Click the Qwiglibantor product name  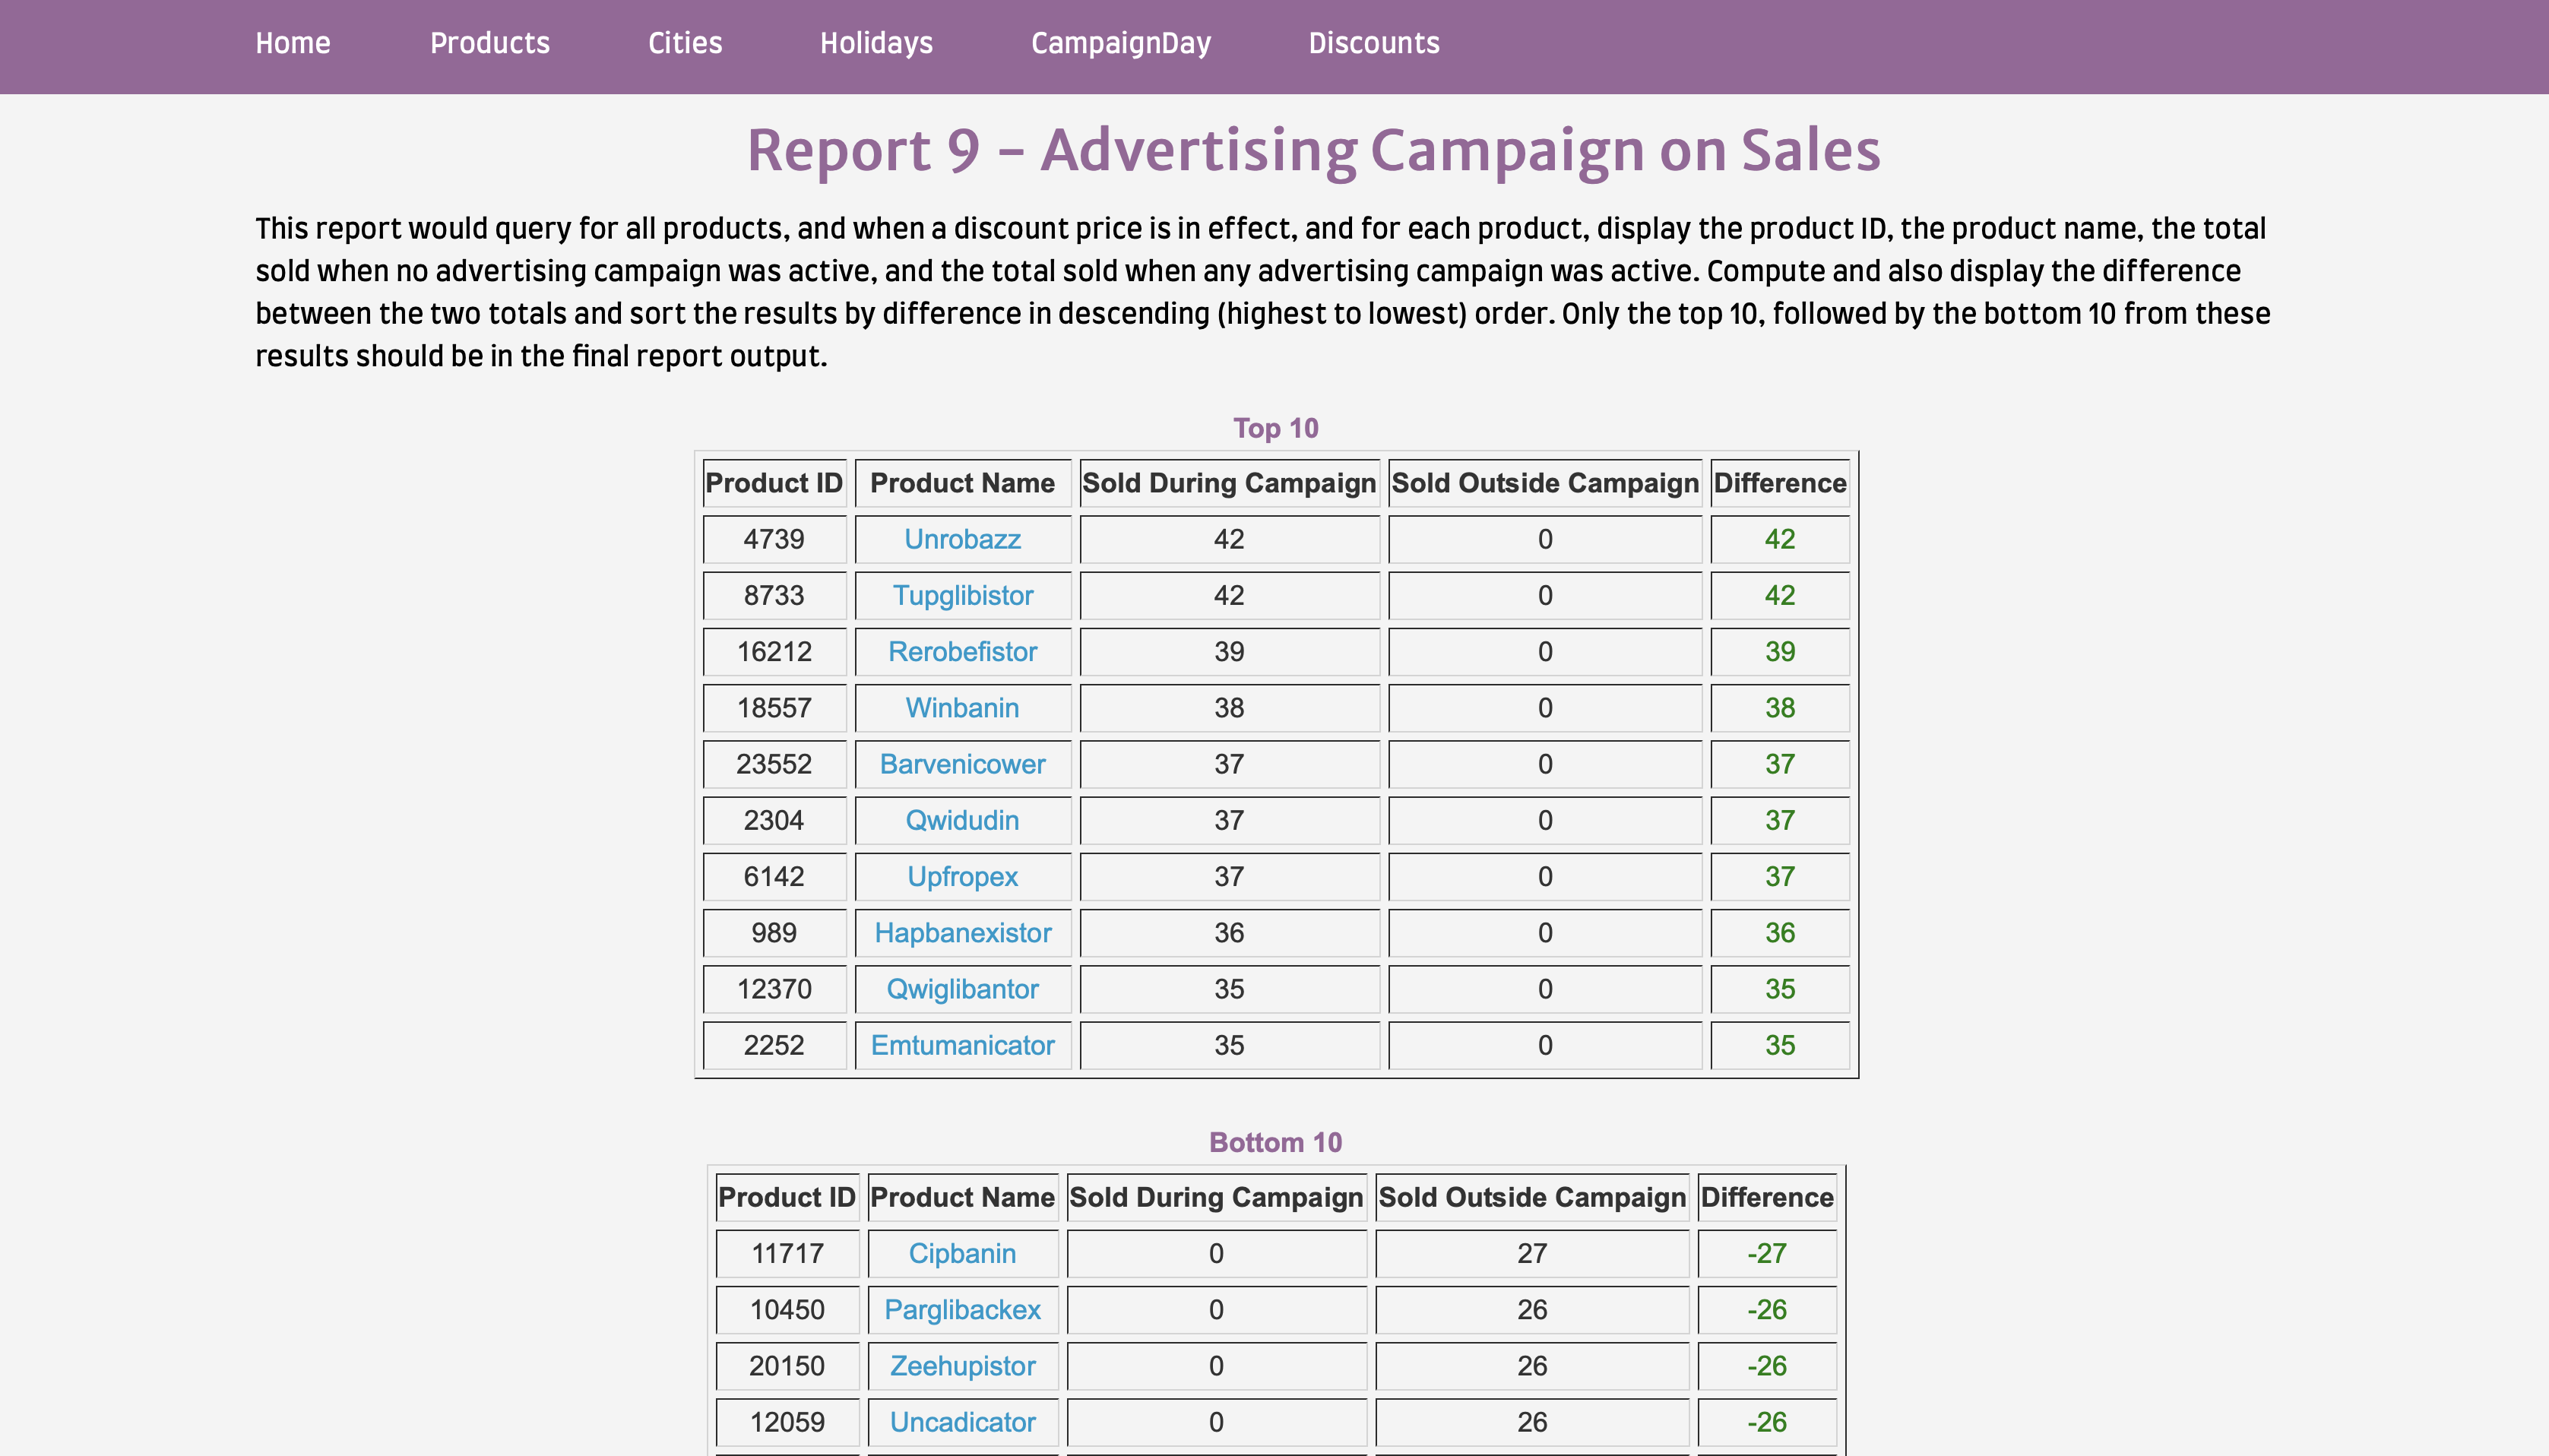pyautogui.click(x=962, y=988)
